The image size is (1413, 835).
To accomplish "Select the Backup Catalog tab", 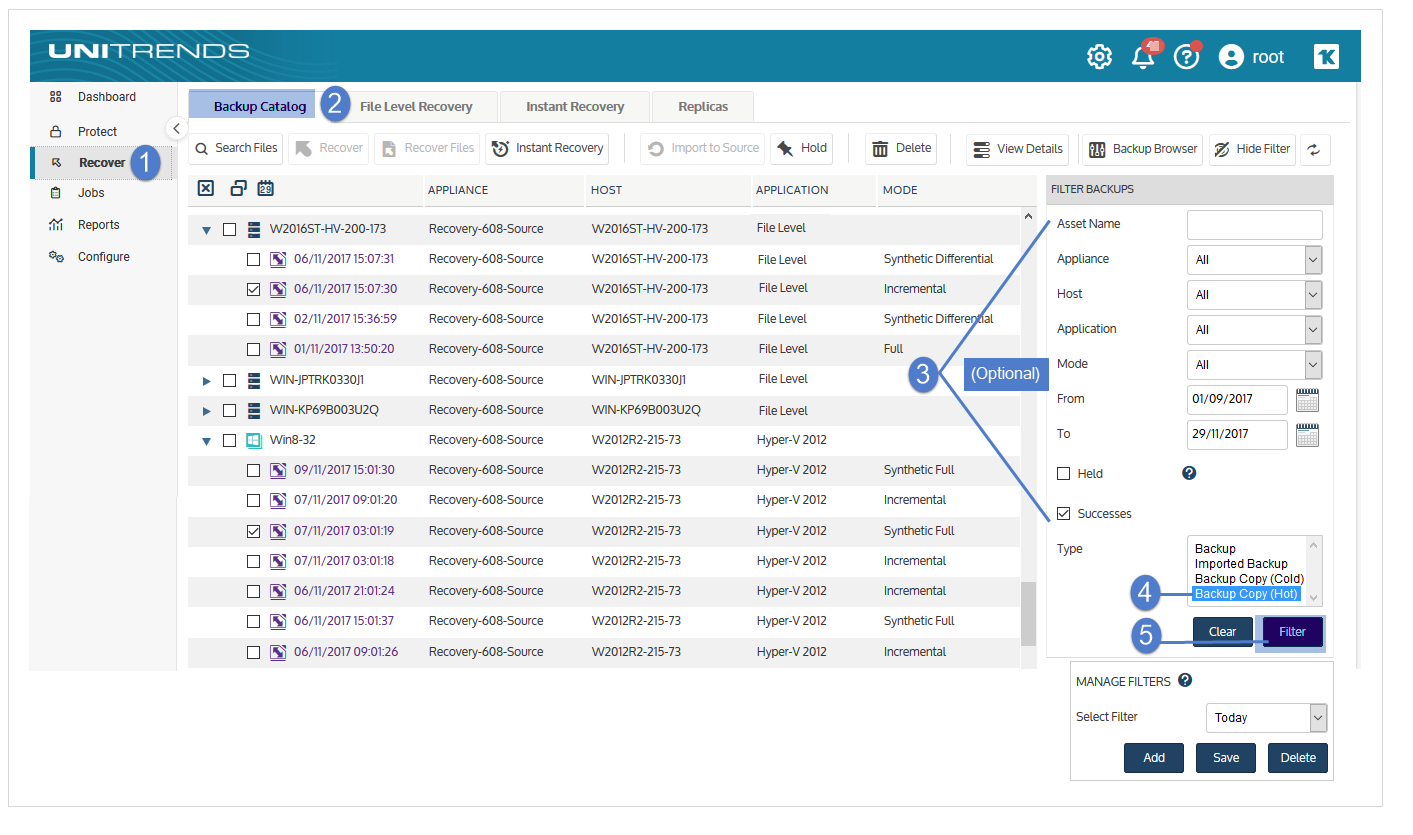I will [259, 106].
